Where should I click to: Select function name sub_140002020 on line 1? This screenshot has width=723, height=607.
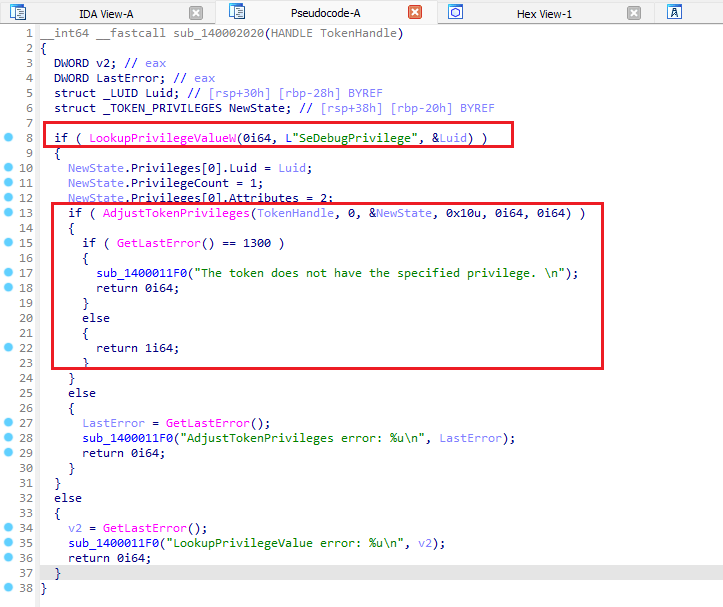click(x=219, y=33)
